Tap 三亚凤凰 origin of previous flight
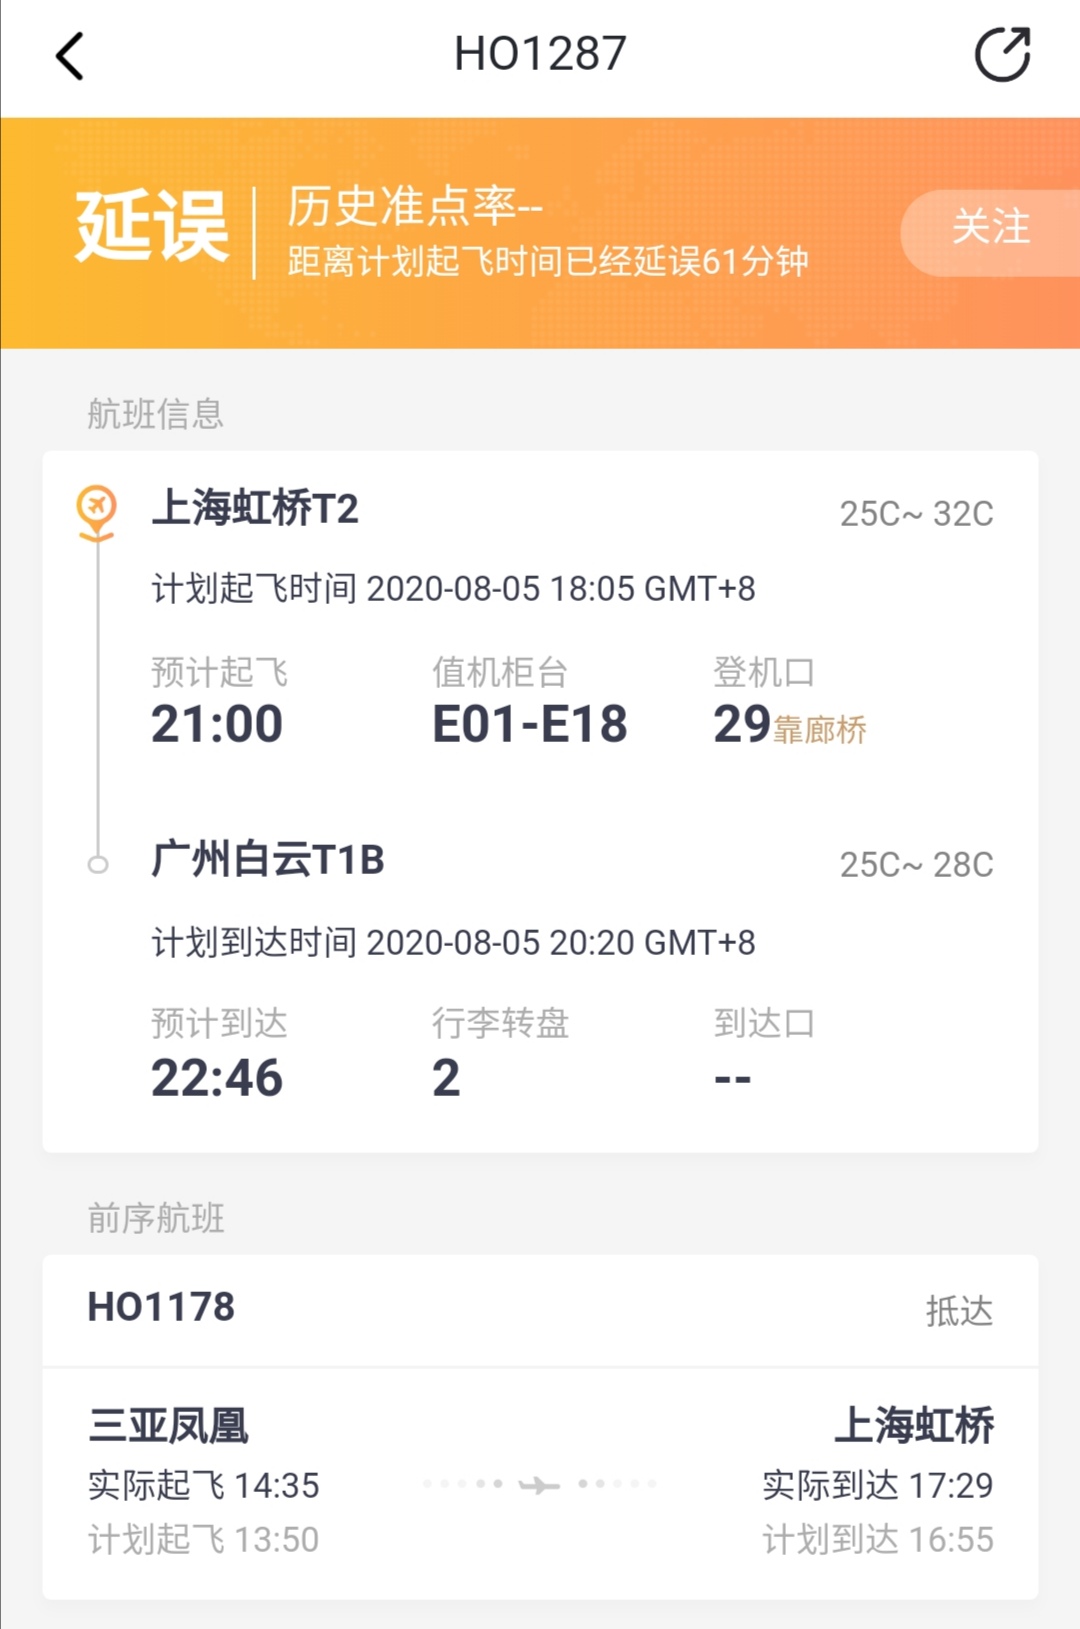 [168, 1425]
